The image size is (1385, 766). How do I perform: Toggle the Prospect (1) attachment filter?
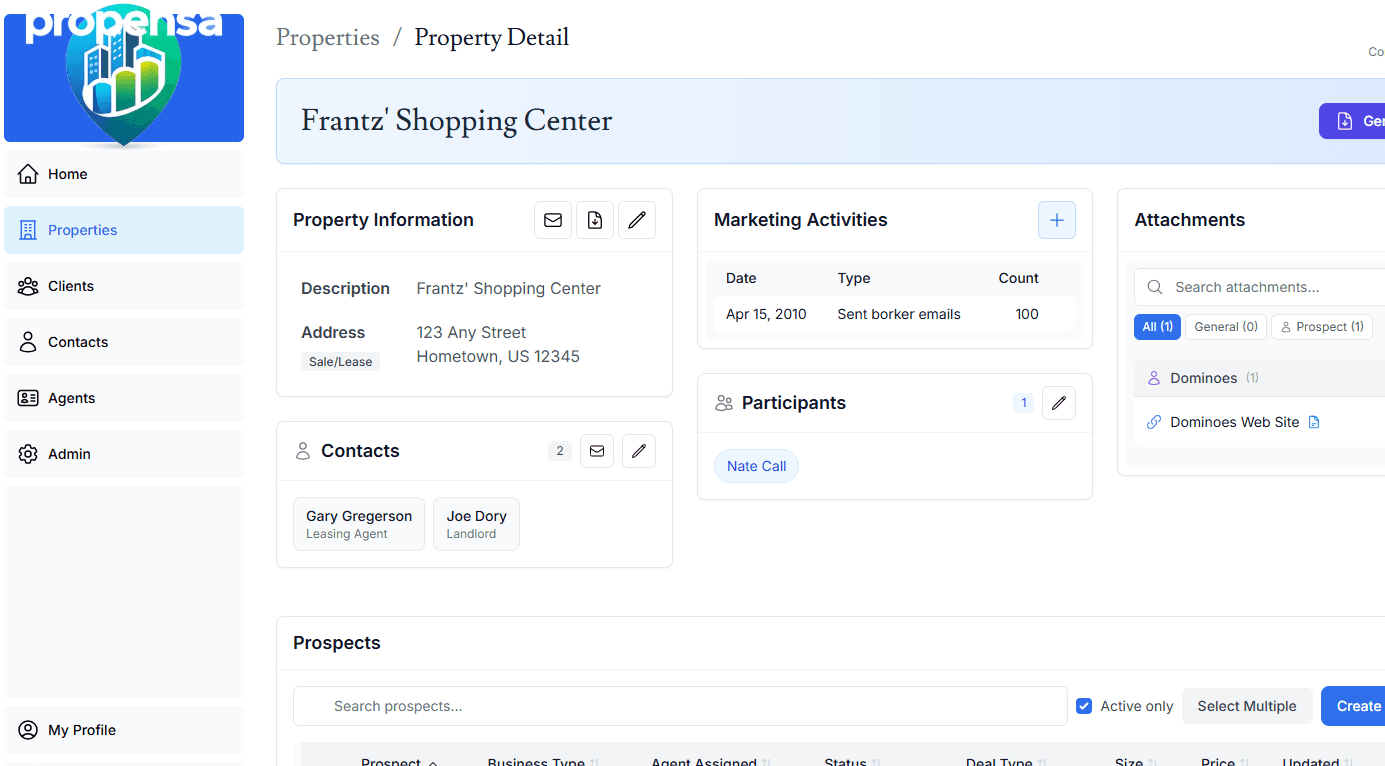[1321, 326]
